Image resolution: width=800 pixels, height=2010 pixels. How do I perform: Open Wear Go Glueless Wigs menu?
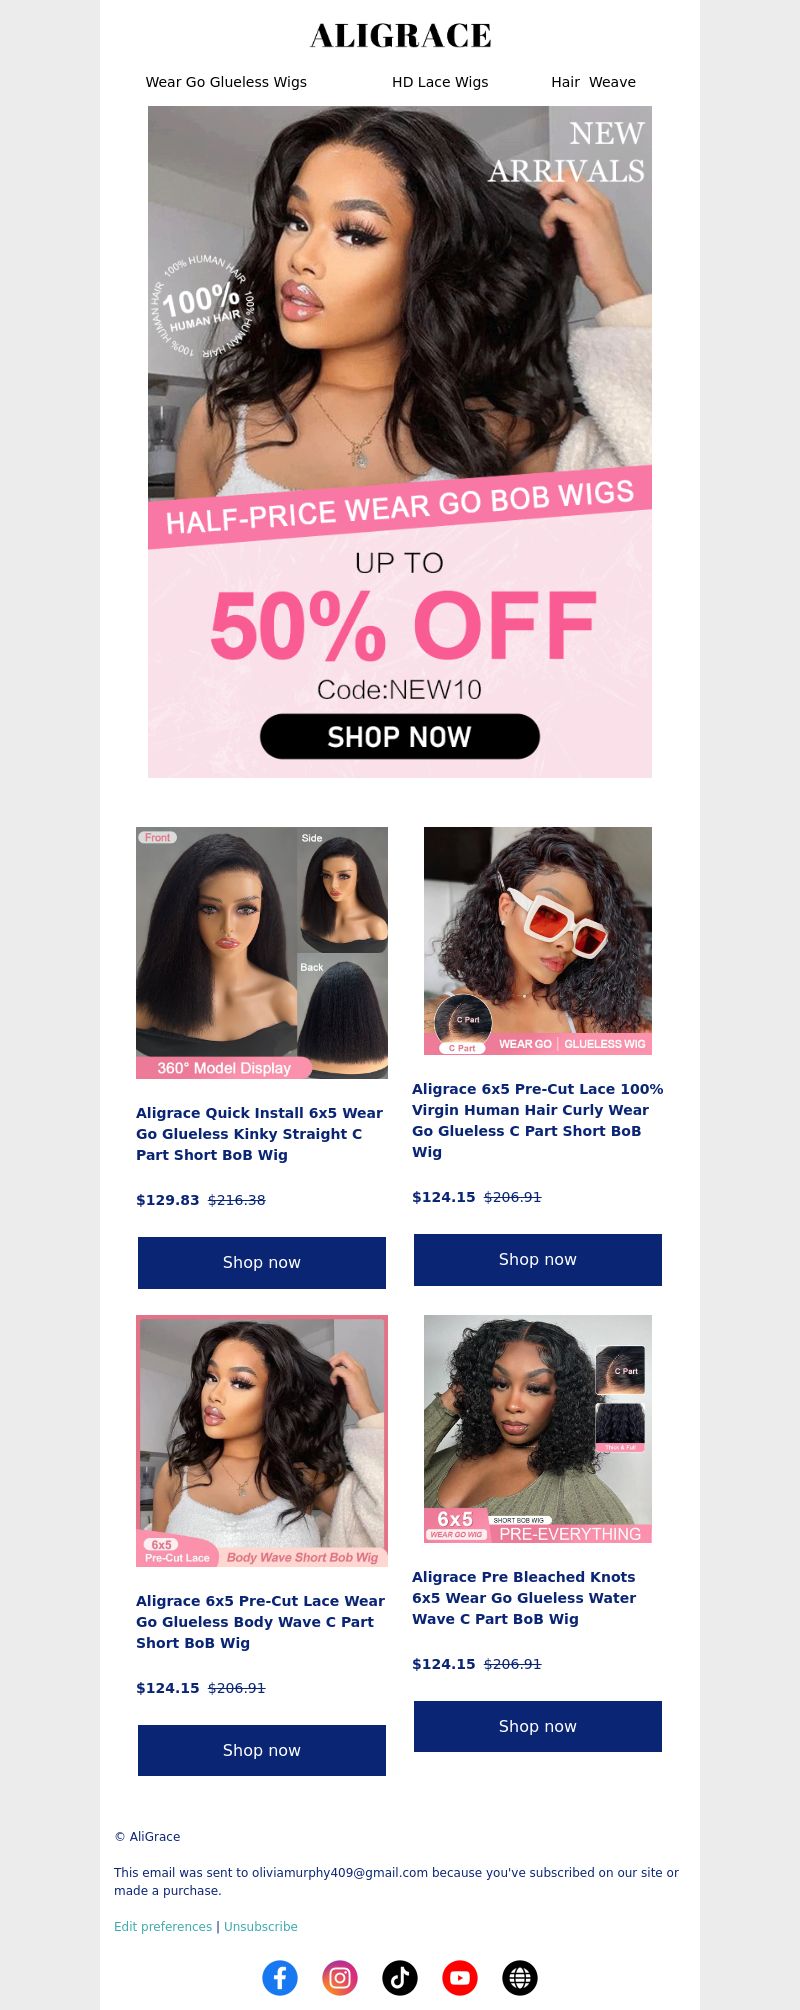click(x=226, y=82)
